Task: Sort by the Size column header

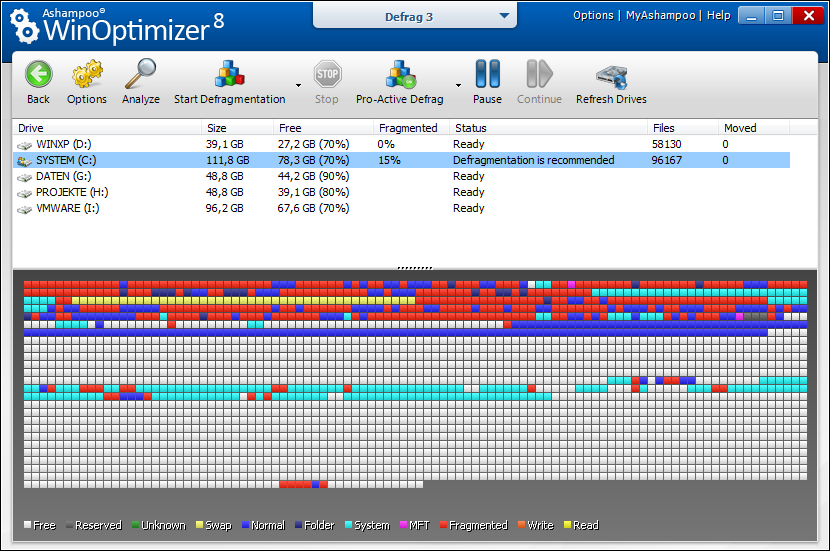Action: coord(237,128)
